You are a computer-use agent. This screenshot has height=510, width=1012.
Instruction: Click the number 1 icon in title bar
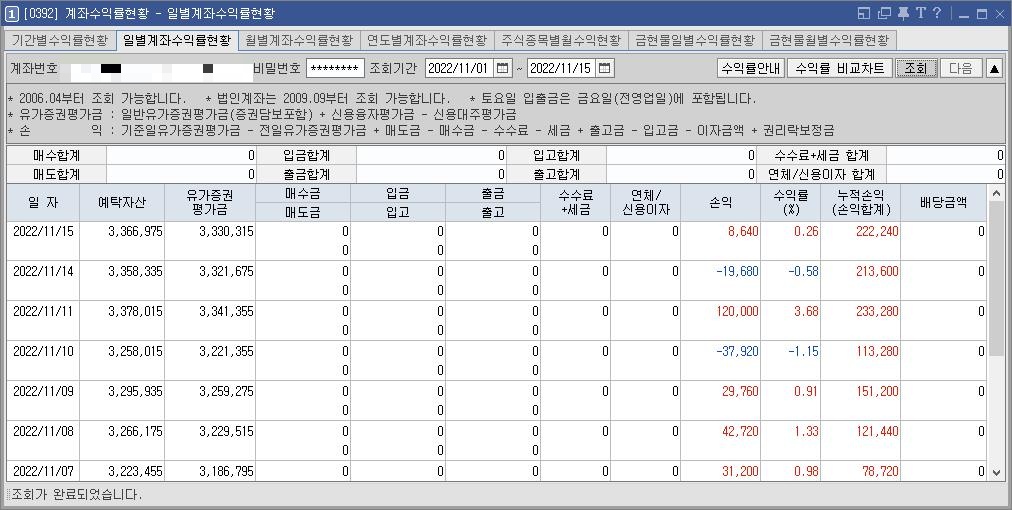[x=12, y=14]
